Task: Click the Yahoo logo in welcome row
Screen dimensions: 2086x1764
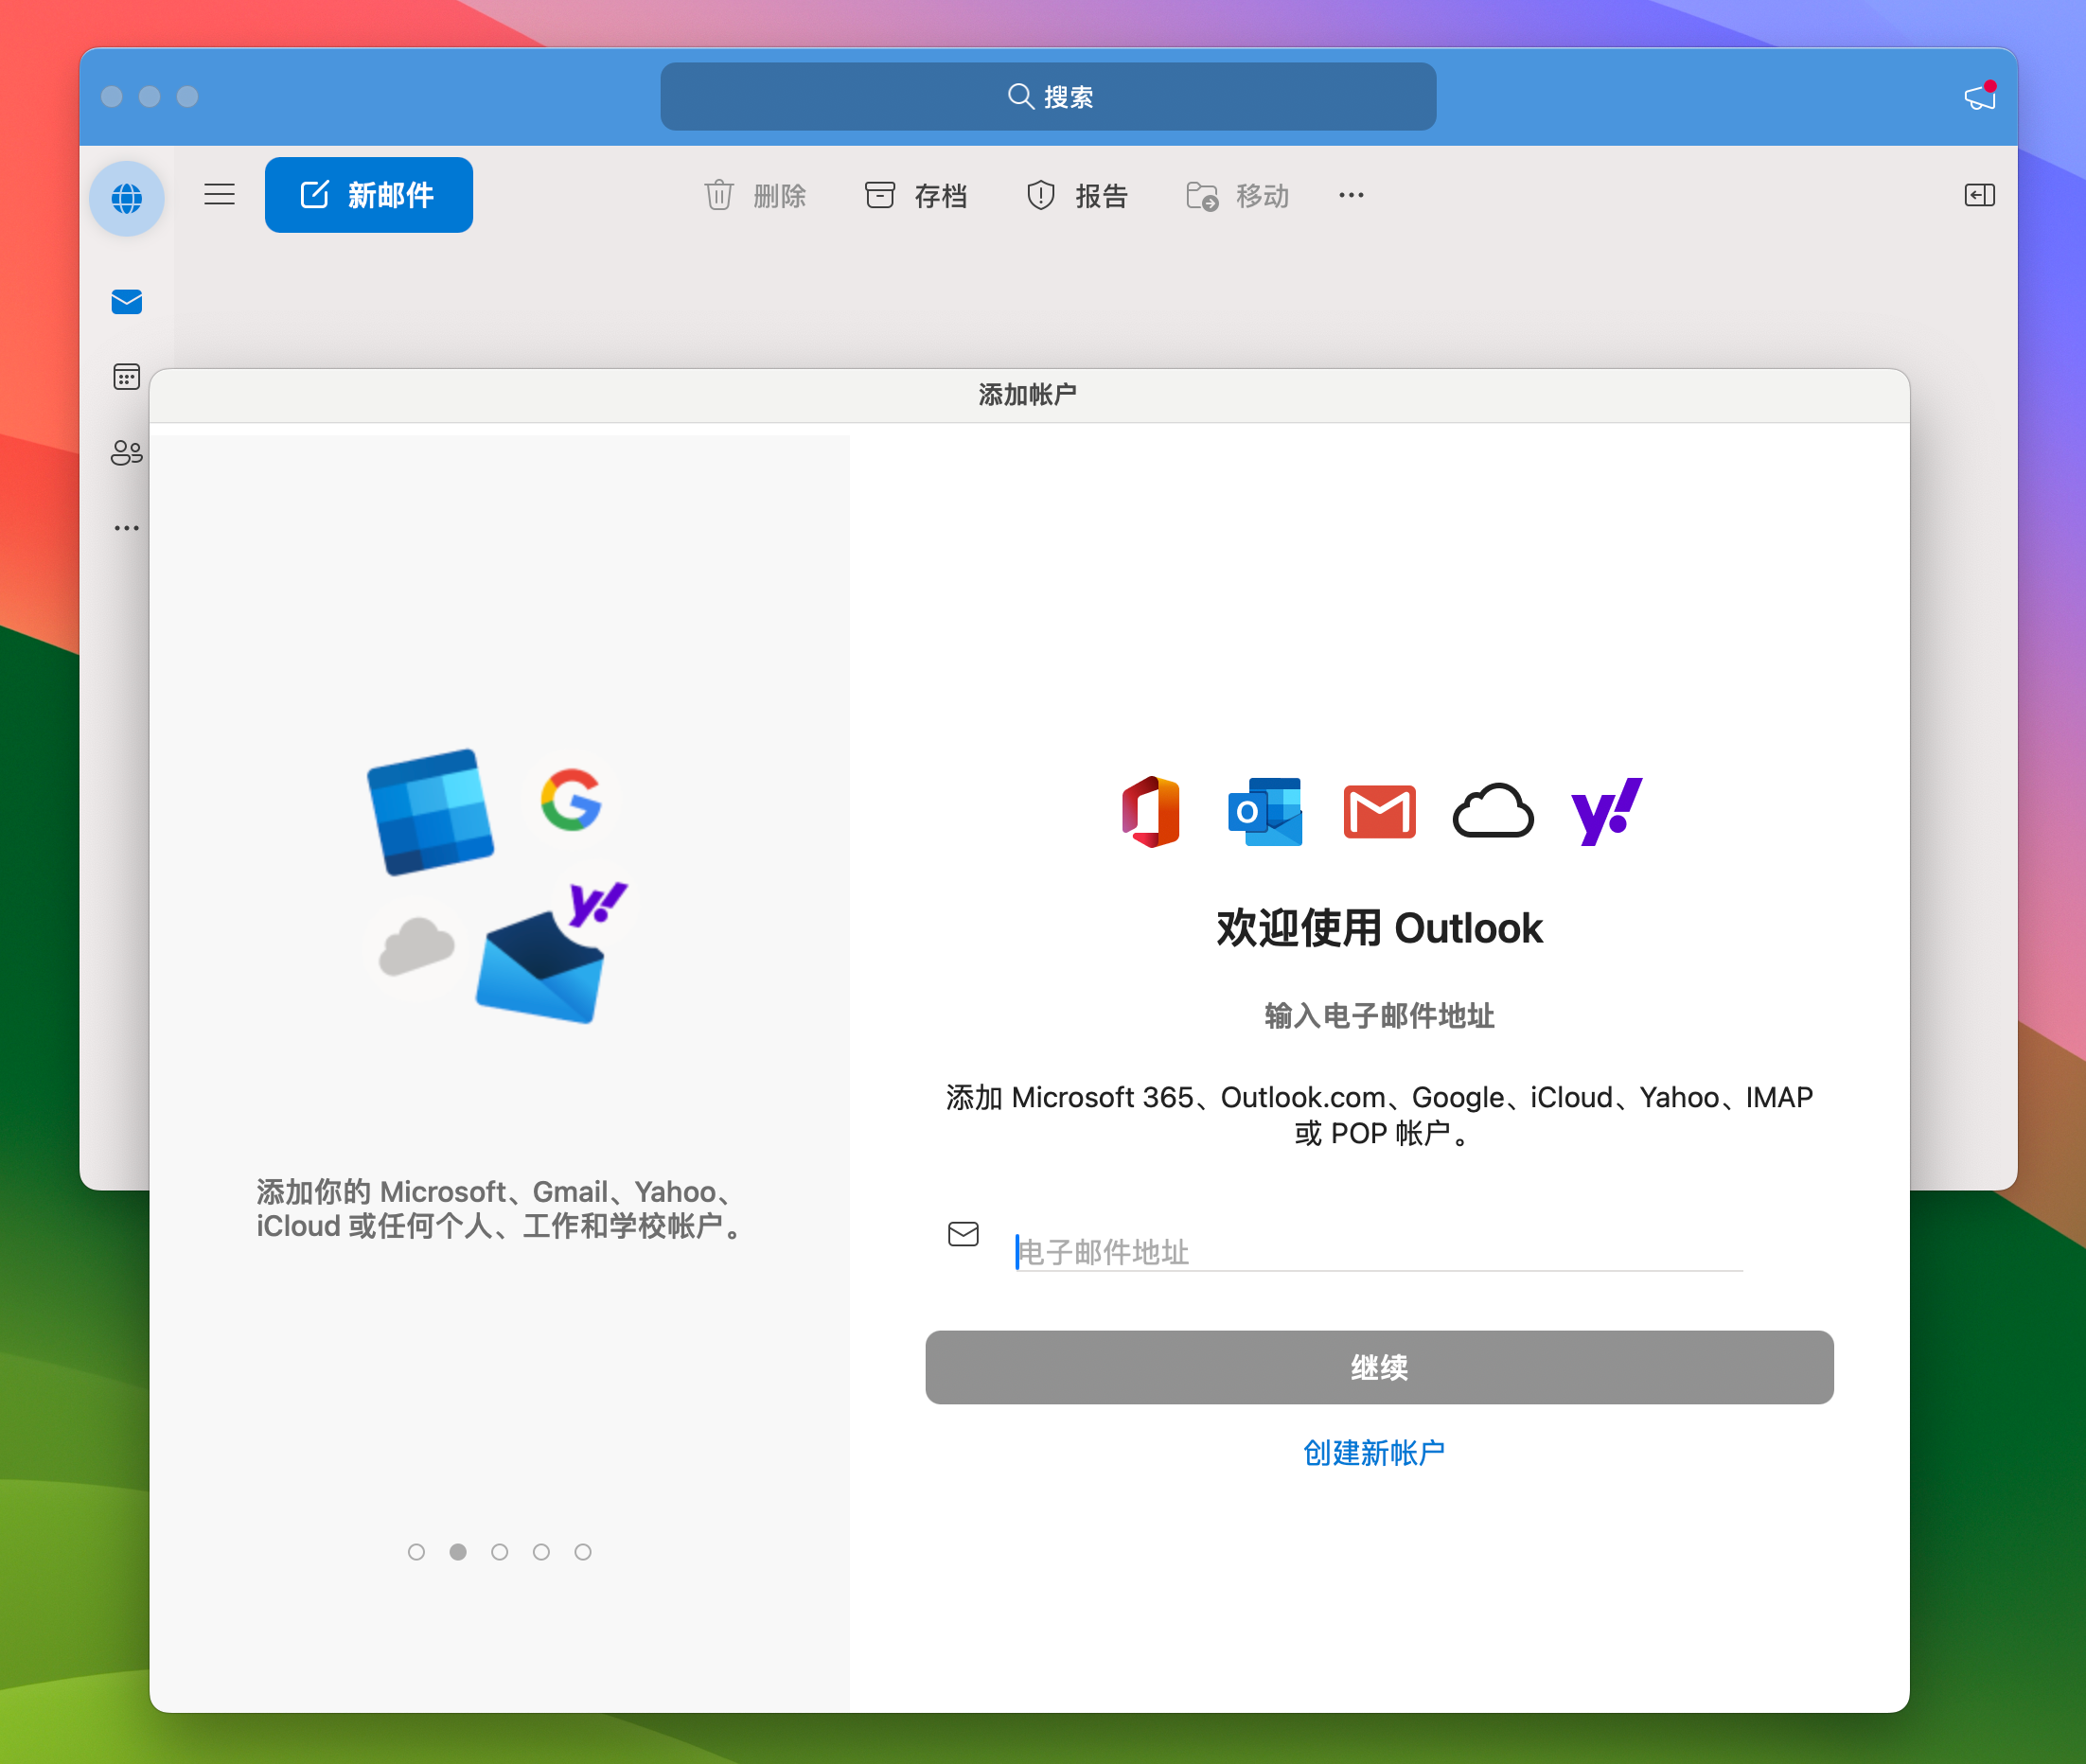Action: [1607, 811]
